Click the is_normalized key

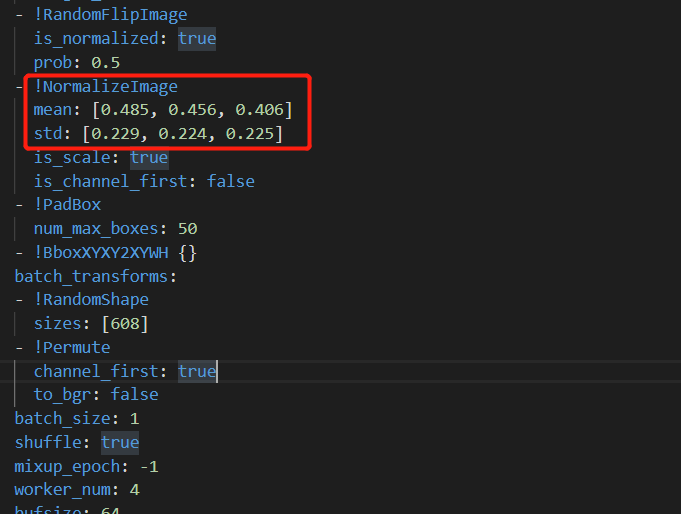[96, 39]
